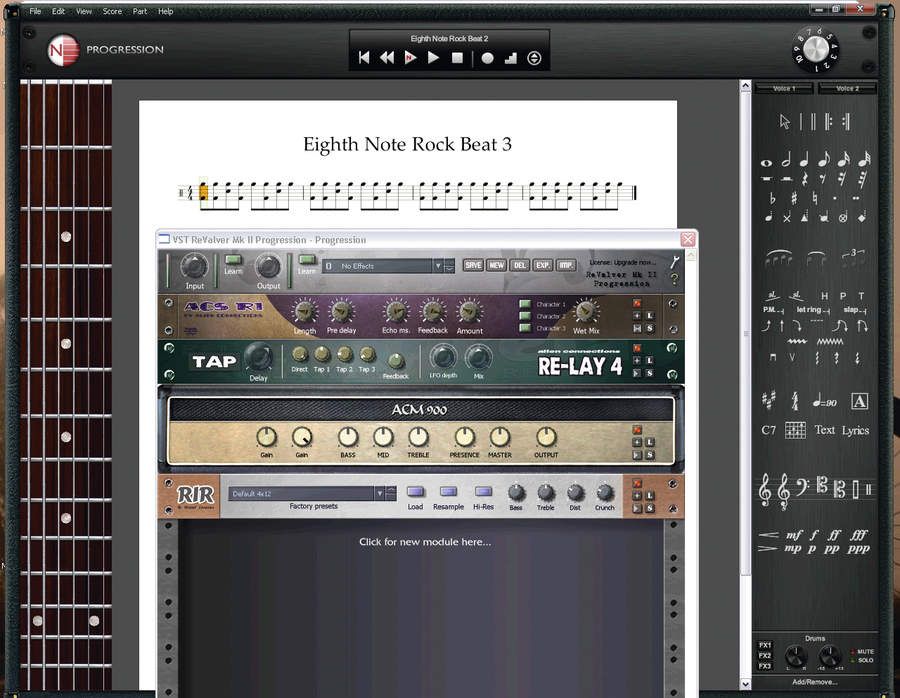900x698 pixels.
Task: Click the IMP. import button
Action: (x=566, y=265)
